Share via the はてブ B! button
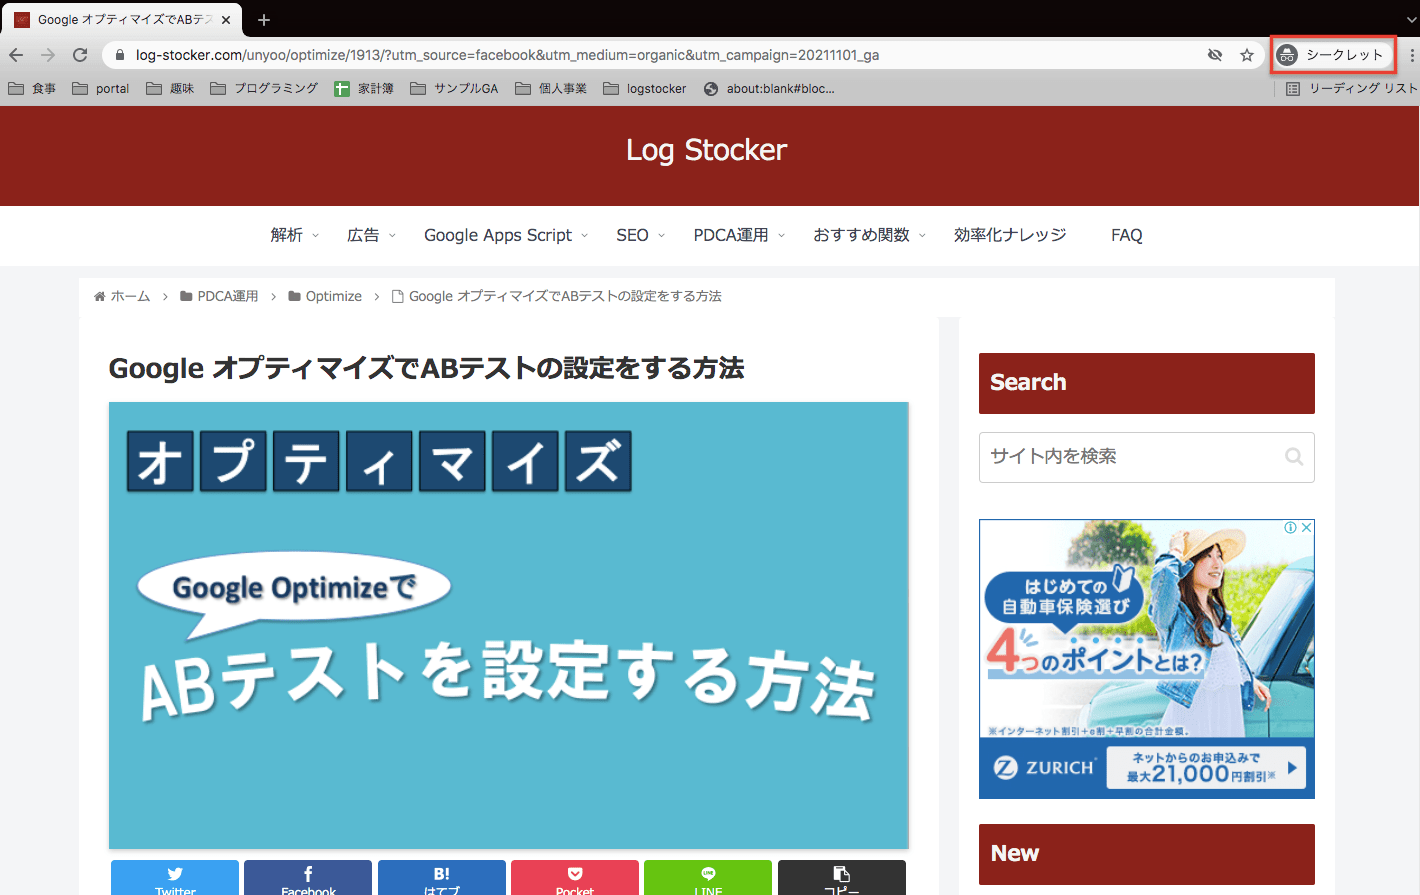 coord(442,878)
